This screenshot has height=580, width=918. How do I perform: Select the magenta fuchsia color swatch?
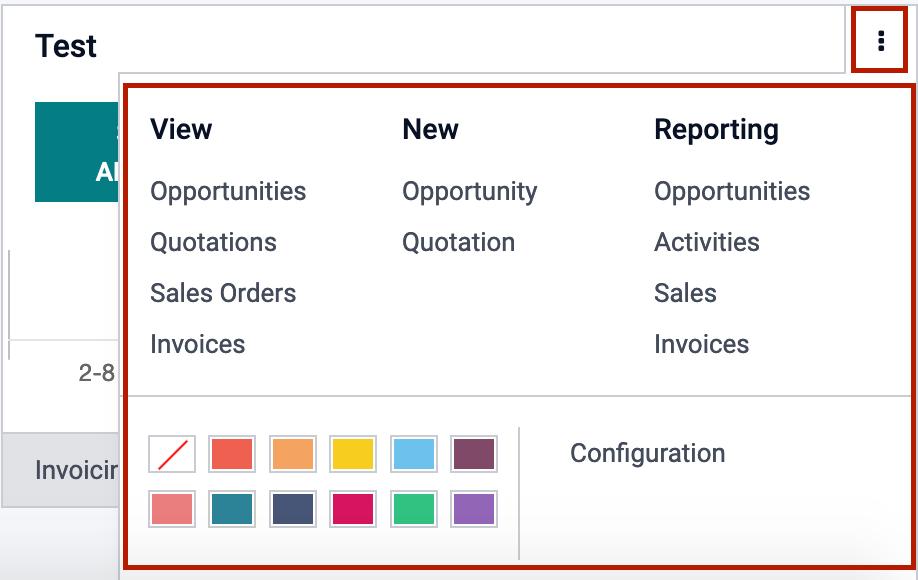point(353,508)
